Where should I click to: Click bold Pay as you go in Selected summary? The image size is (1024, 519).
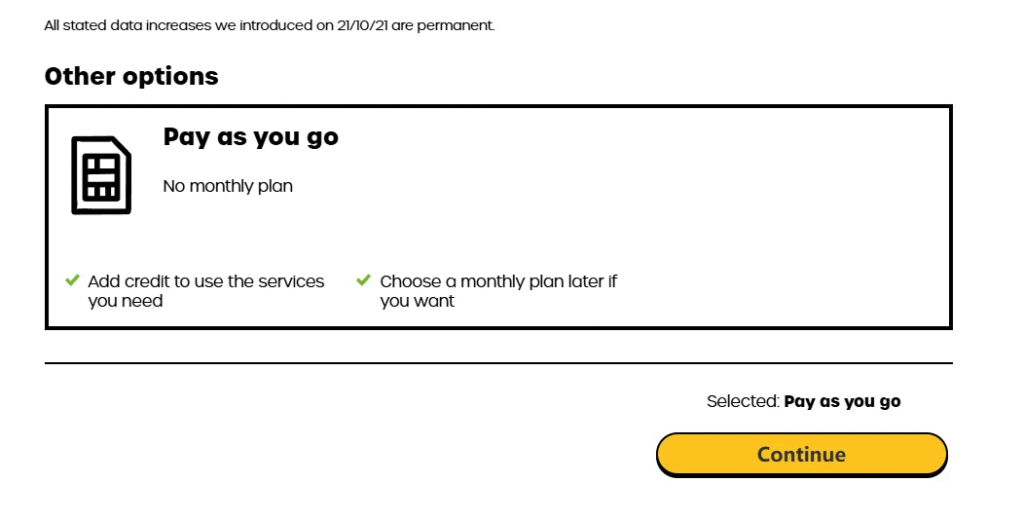(842, 401)
